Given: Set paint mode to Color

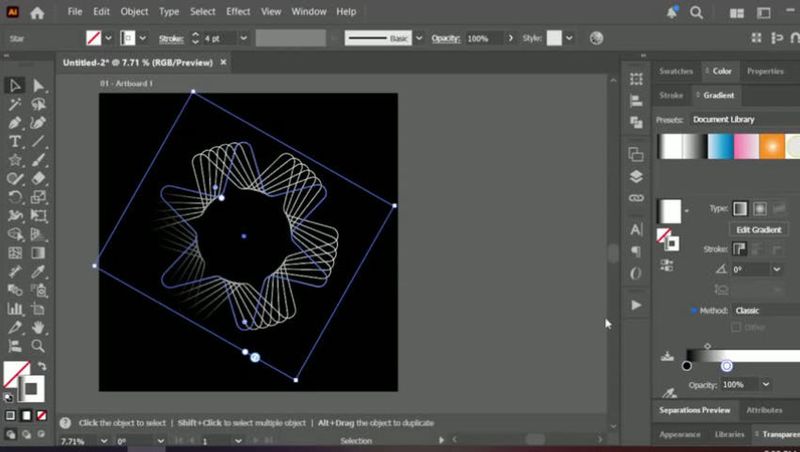Looking at the screenshot, I should (x=10, y=416).
